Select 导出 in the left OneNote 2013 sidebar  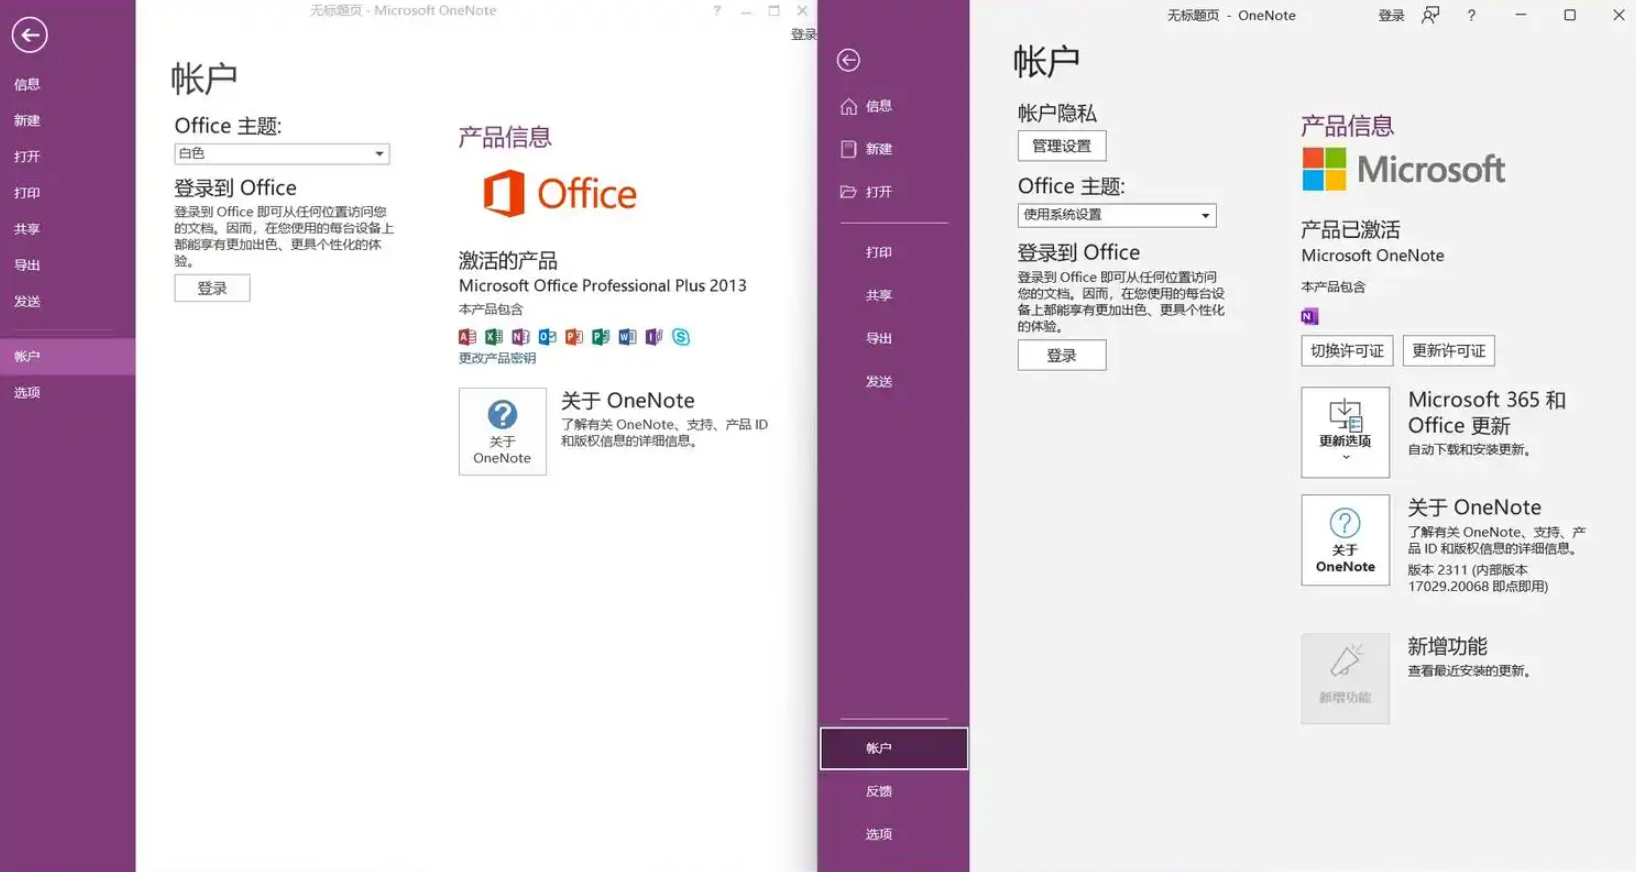coord(67,265)
